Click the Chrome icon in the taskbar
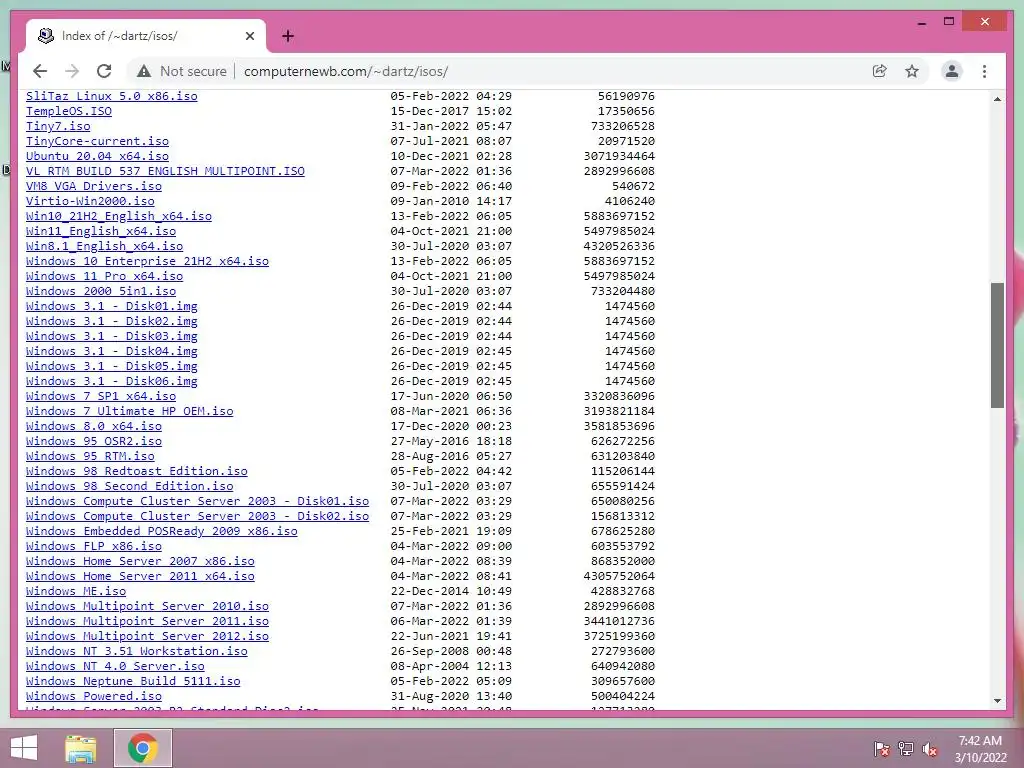The height and width of the screenshot is (768, 1024). [142, 748]
